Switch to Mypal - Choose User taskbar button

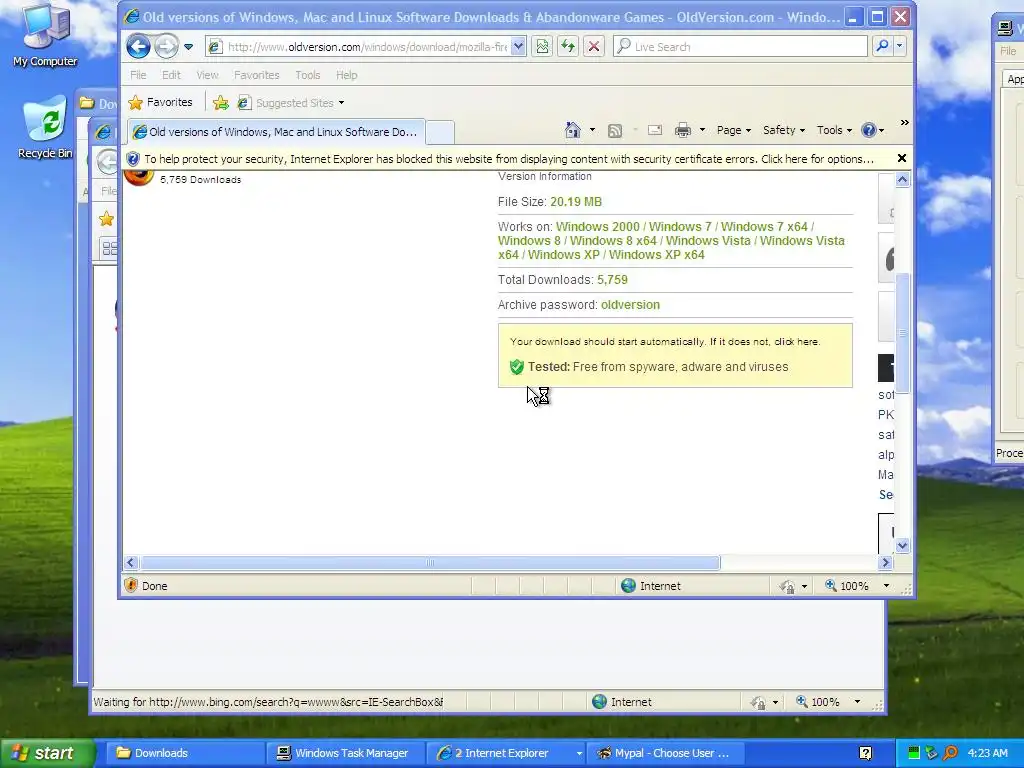point(665,753)
